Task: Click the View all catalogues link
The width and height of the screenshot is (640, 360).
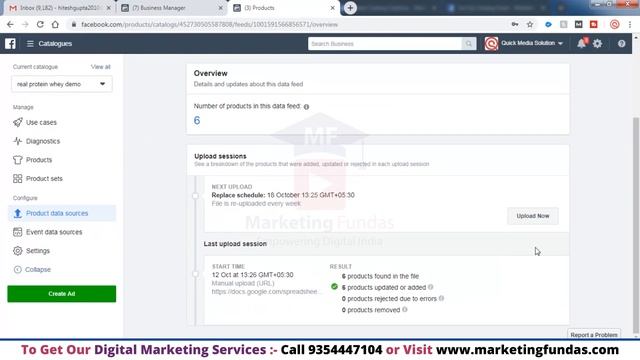Action: click(x=101, y=67)
